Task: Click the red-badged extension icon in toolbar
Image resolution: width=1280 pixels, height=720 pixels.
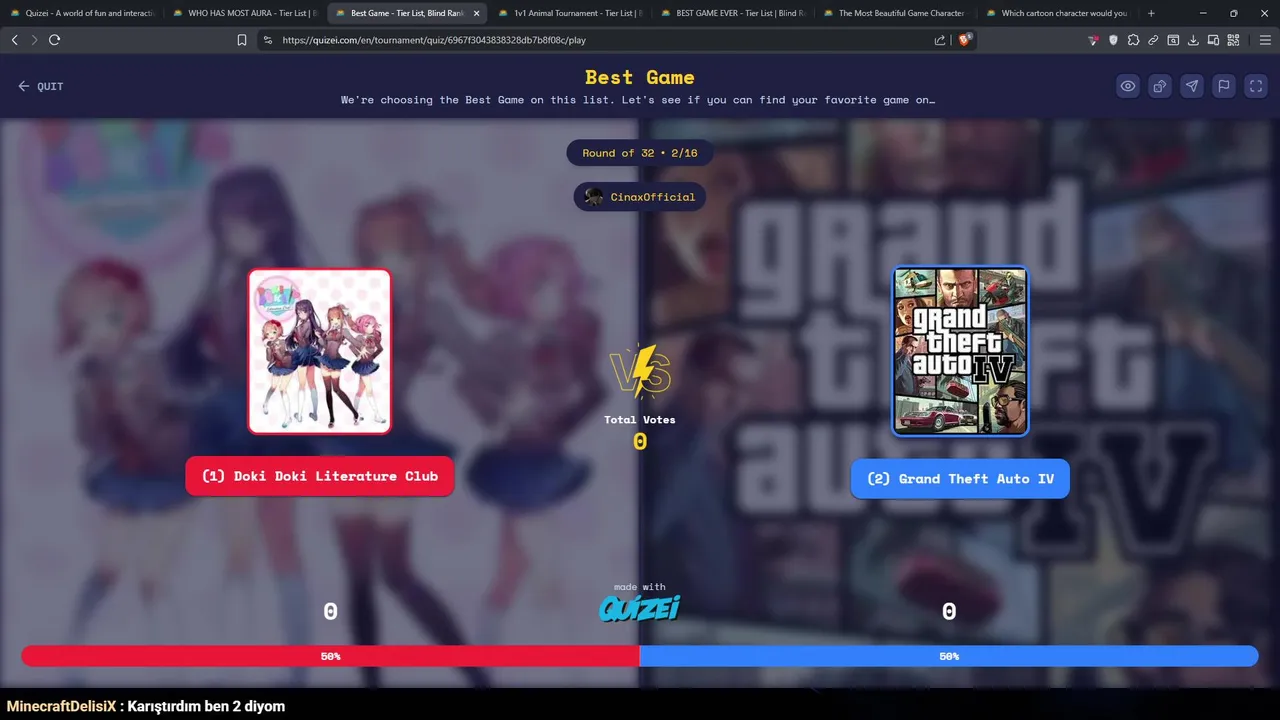Action: (1093, 40)
